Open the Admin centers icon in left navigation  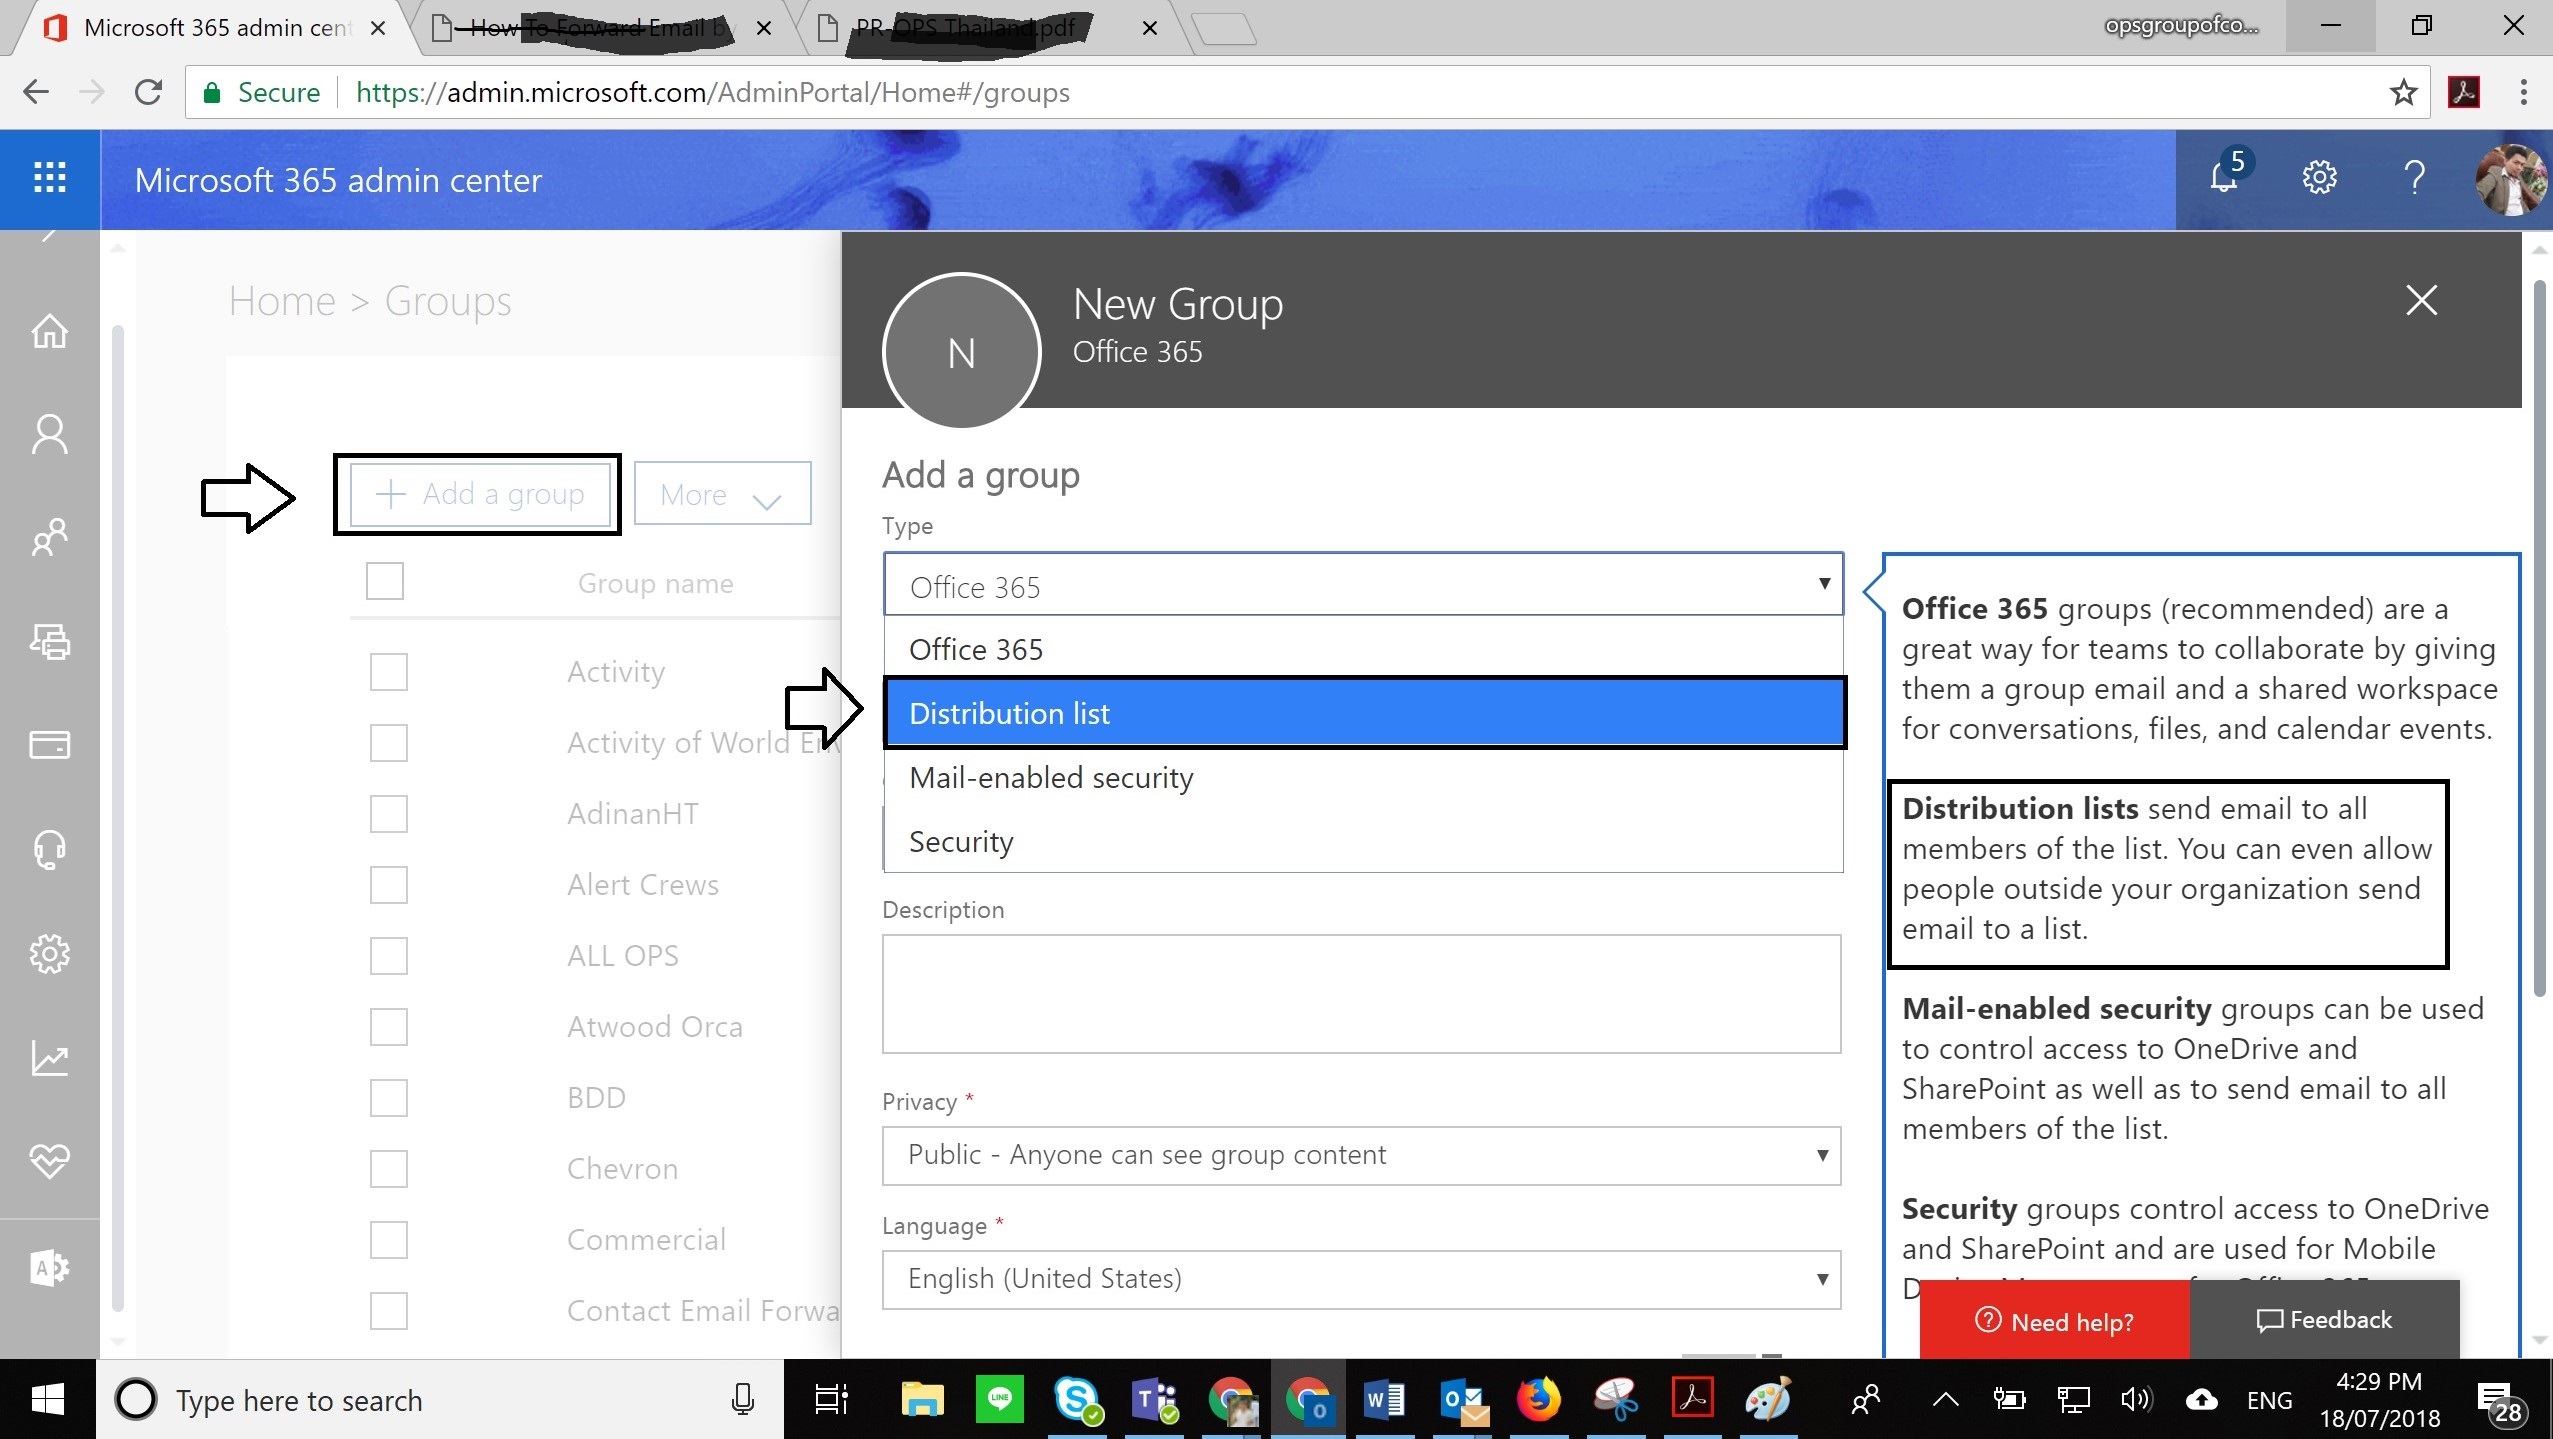click(x=49, y=1267)
